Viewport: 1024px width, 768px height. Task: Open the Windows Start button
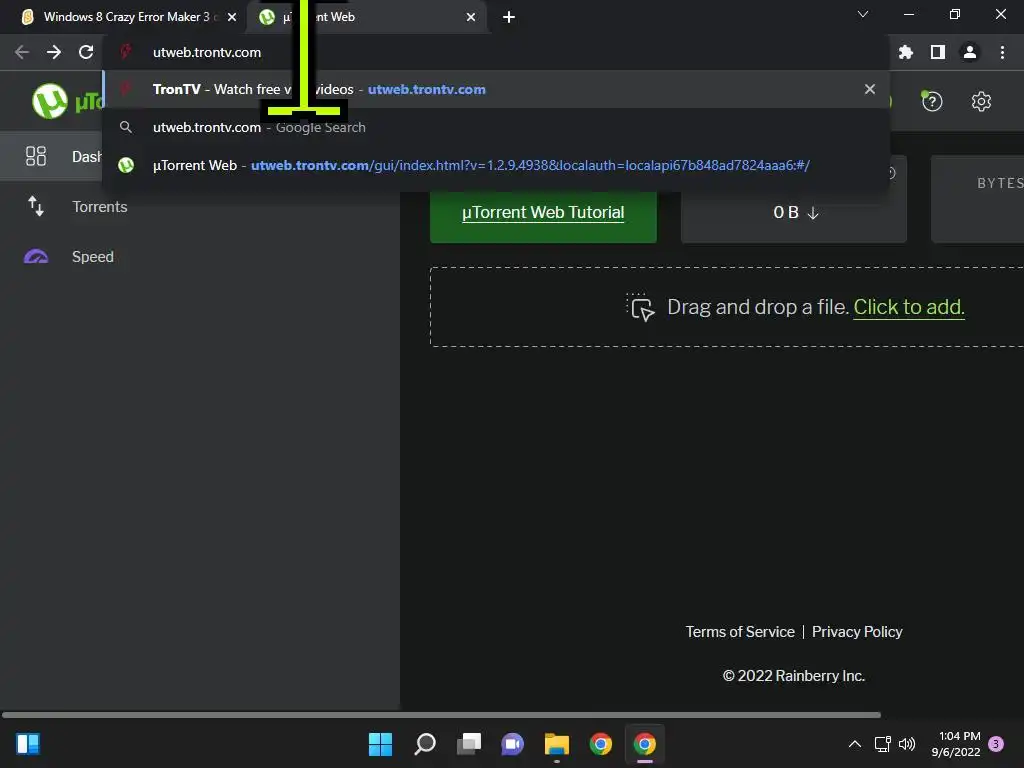[380, 744]
